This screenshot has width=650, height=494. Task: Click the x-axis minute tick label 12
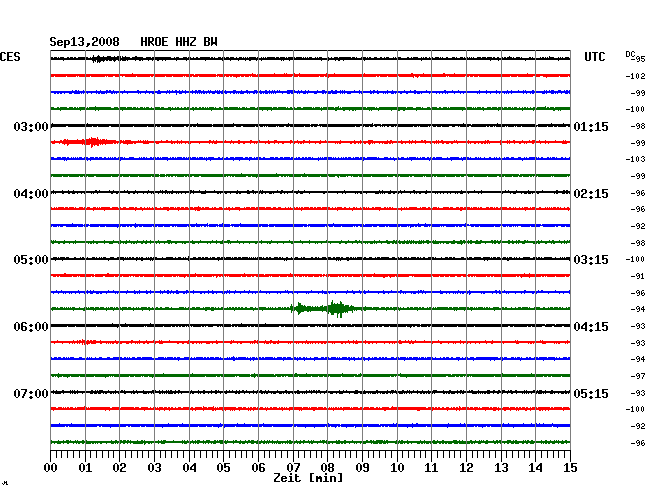pos(466,467)
